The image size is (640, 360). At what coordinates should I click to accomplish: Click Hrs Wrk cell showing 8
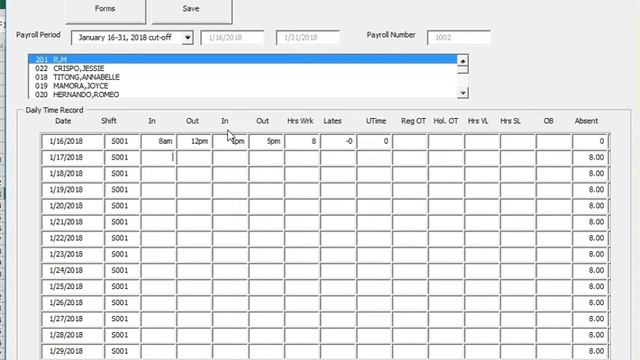[302, 141]
